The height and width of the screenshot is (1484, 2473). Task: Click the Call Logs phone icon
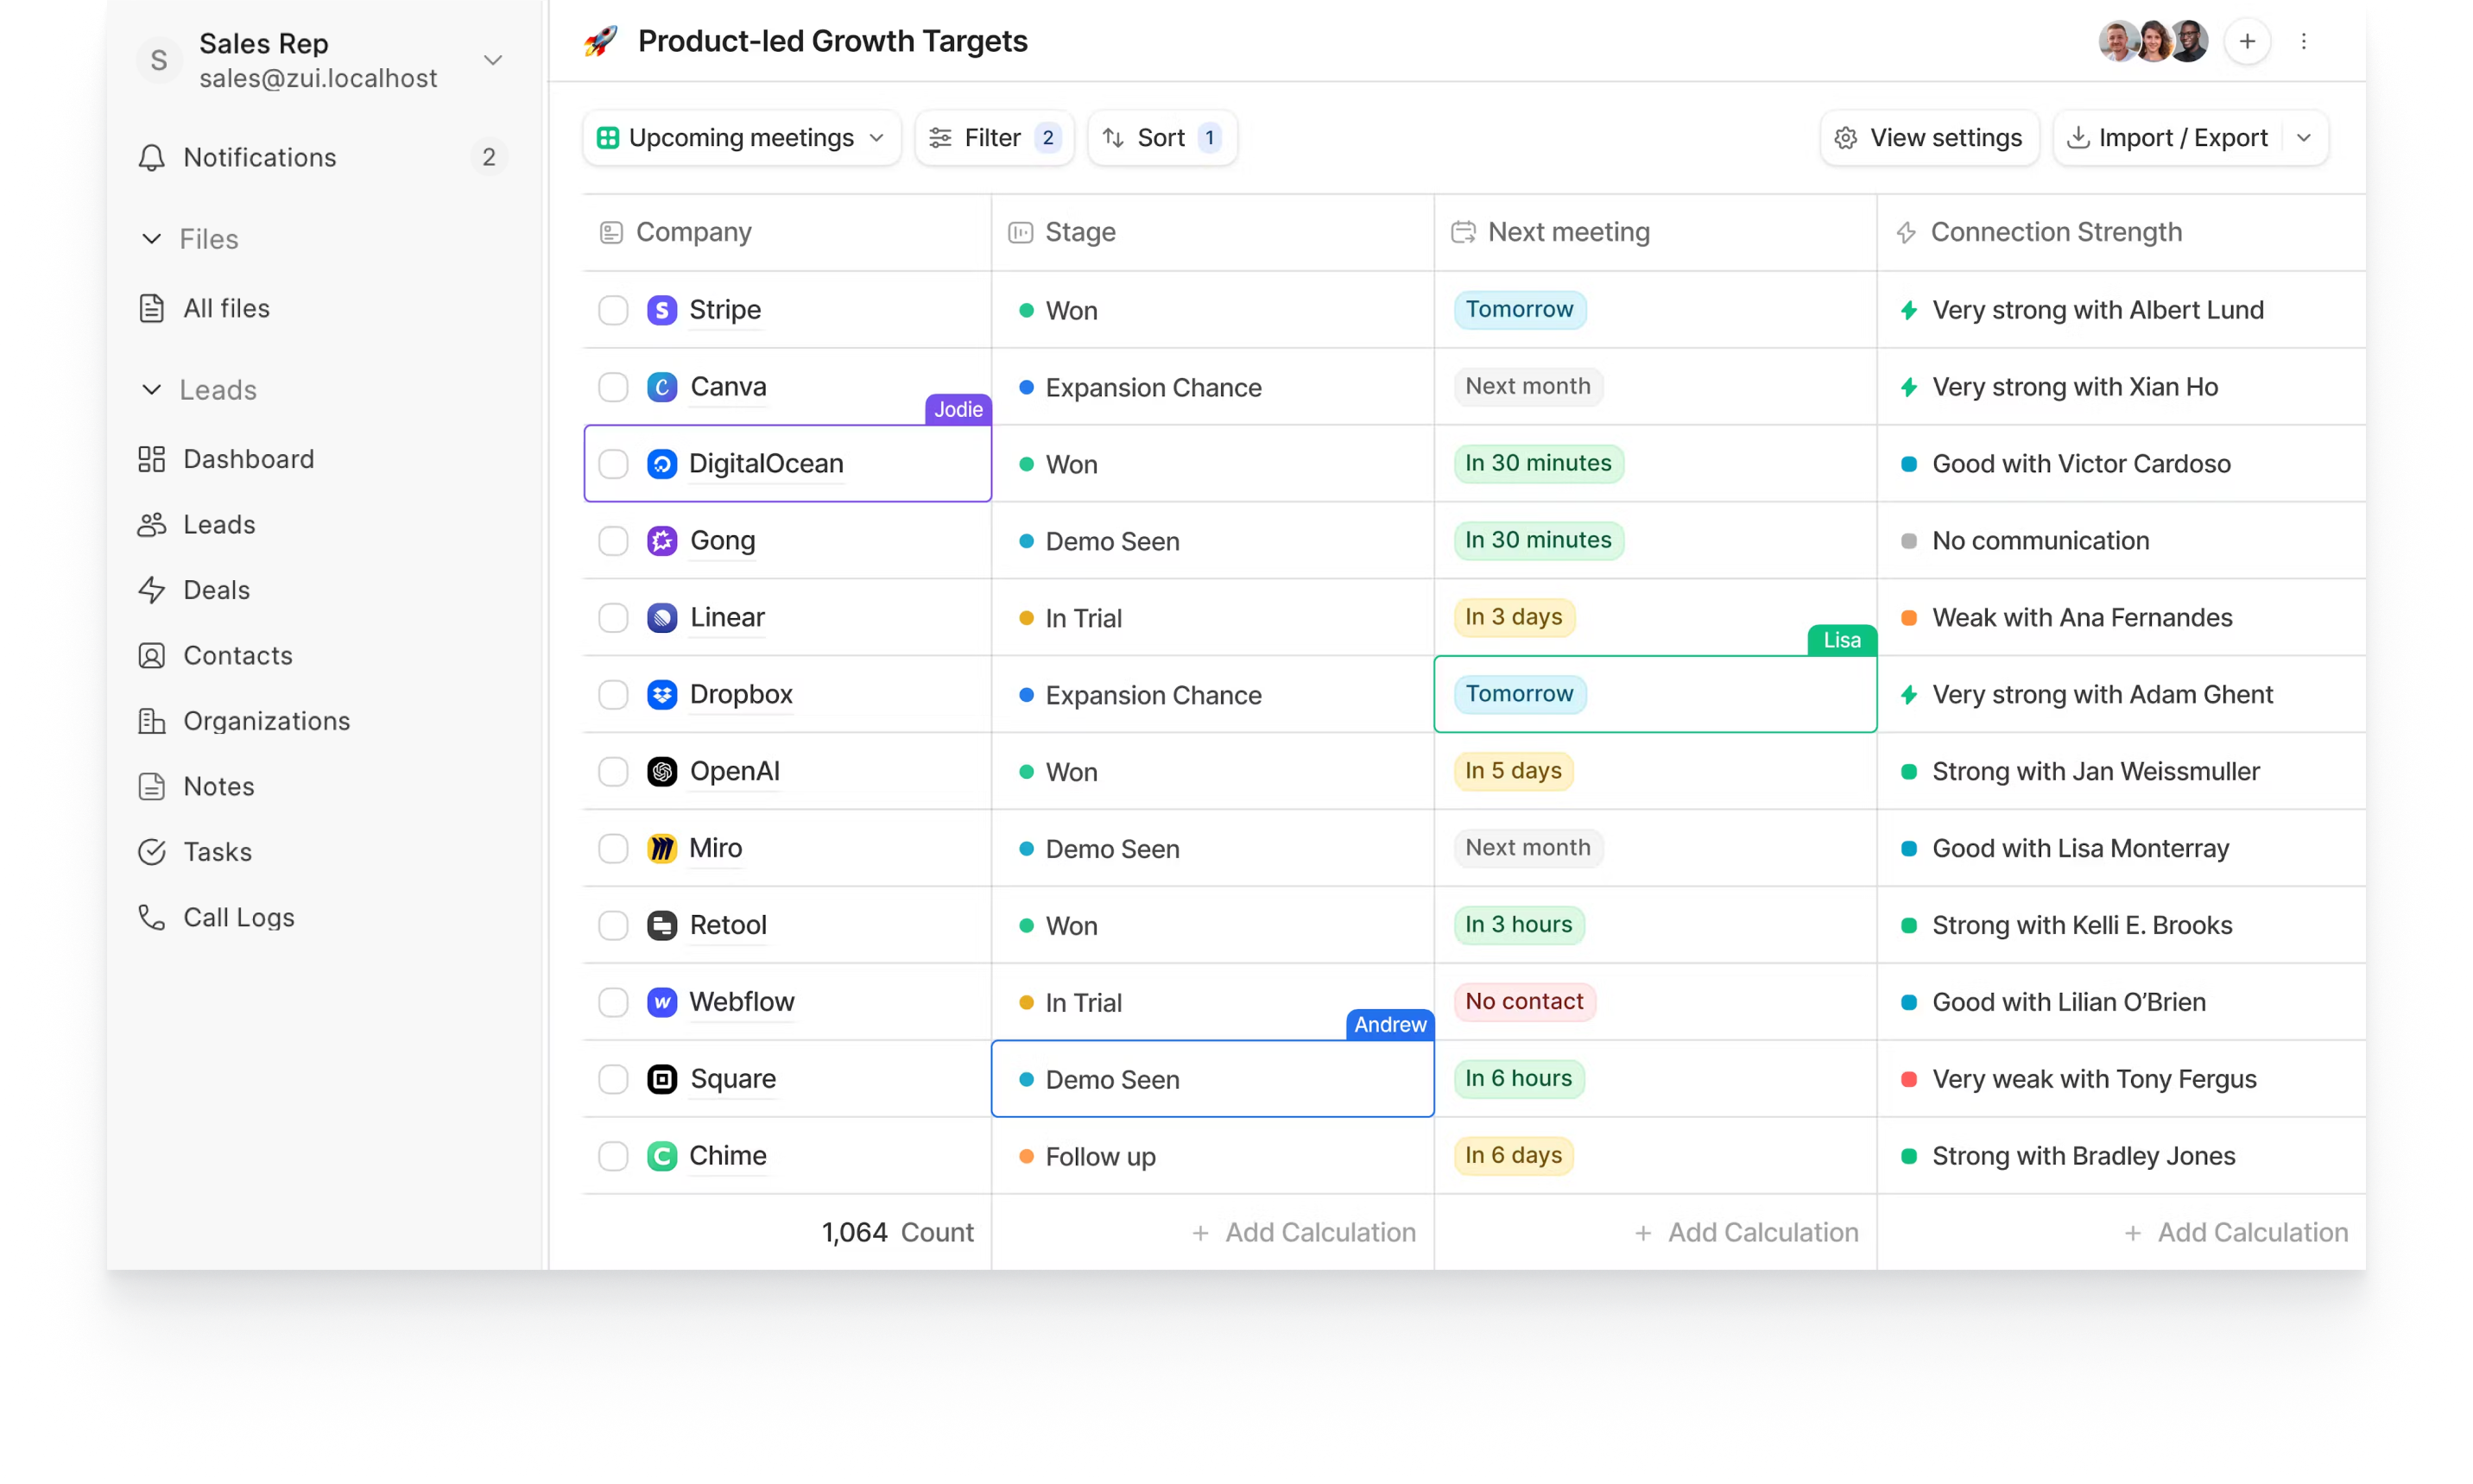click(151, 917)
